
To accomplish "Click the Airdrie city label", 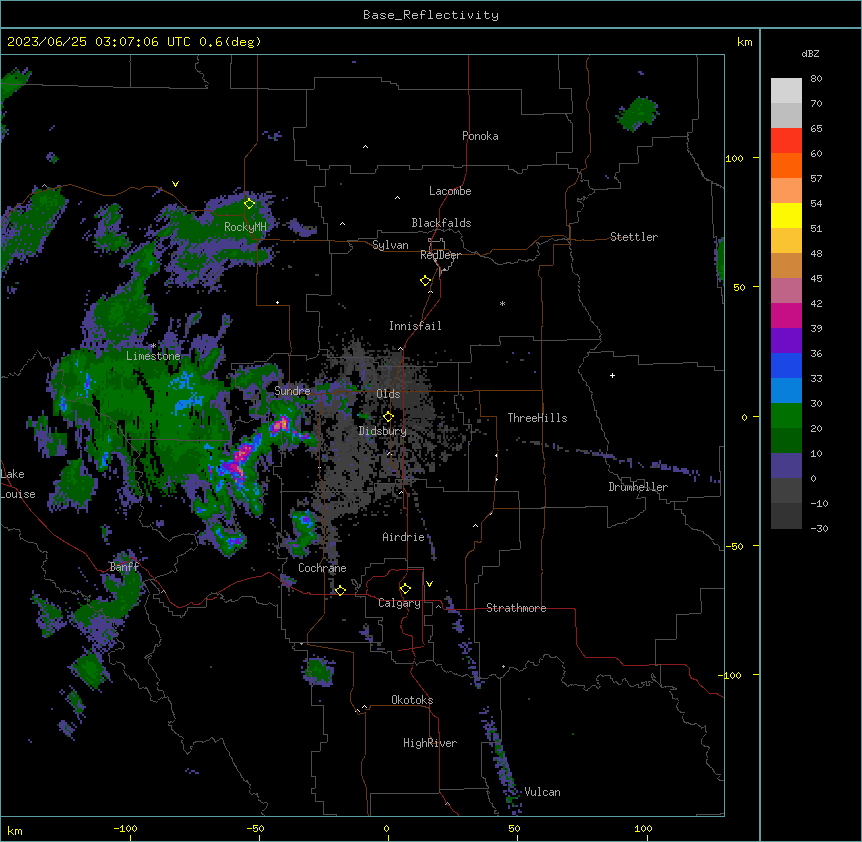I will click(x=403, y=537).
